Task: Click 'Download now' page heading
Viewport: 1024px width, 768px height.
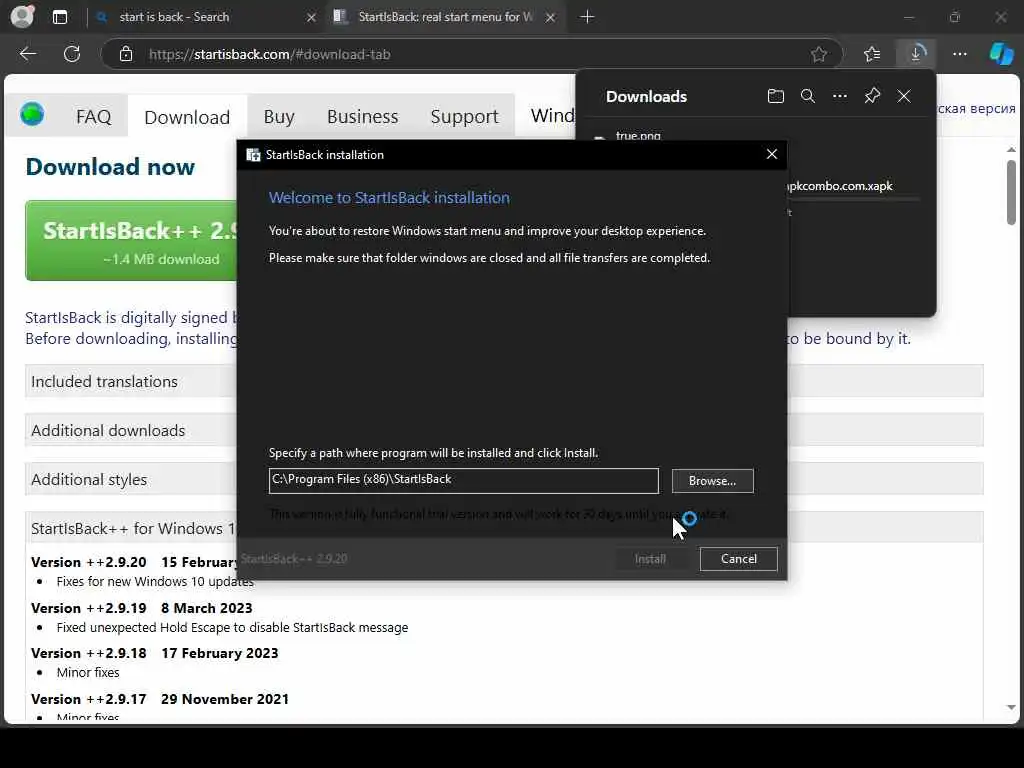Action: point(110,167)
